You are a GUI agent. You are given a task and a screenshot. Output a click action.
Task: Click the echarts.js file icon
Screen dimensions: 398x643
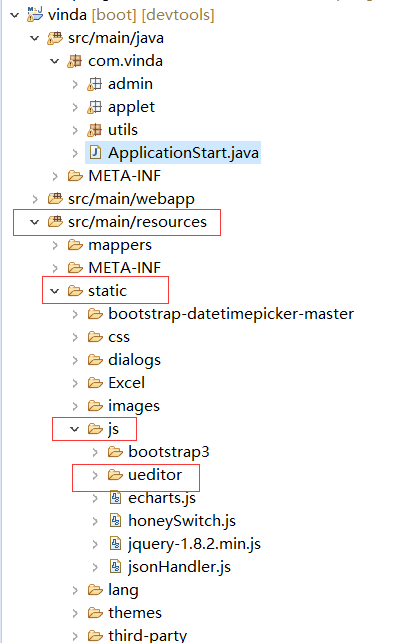116,497
